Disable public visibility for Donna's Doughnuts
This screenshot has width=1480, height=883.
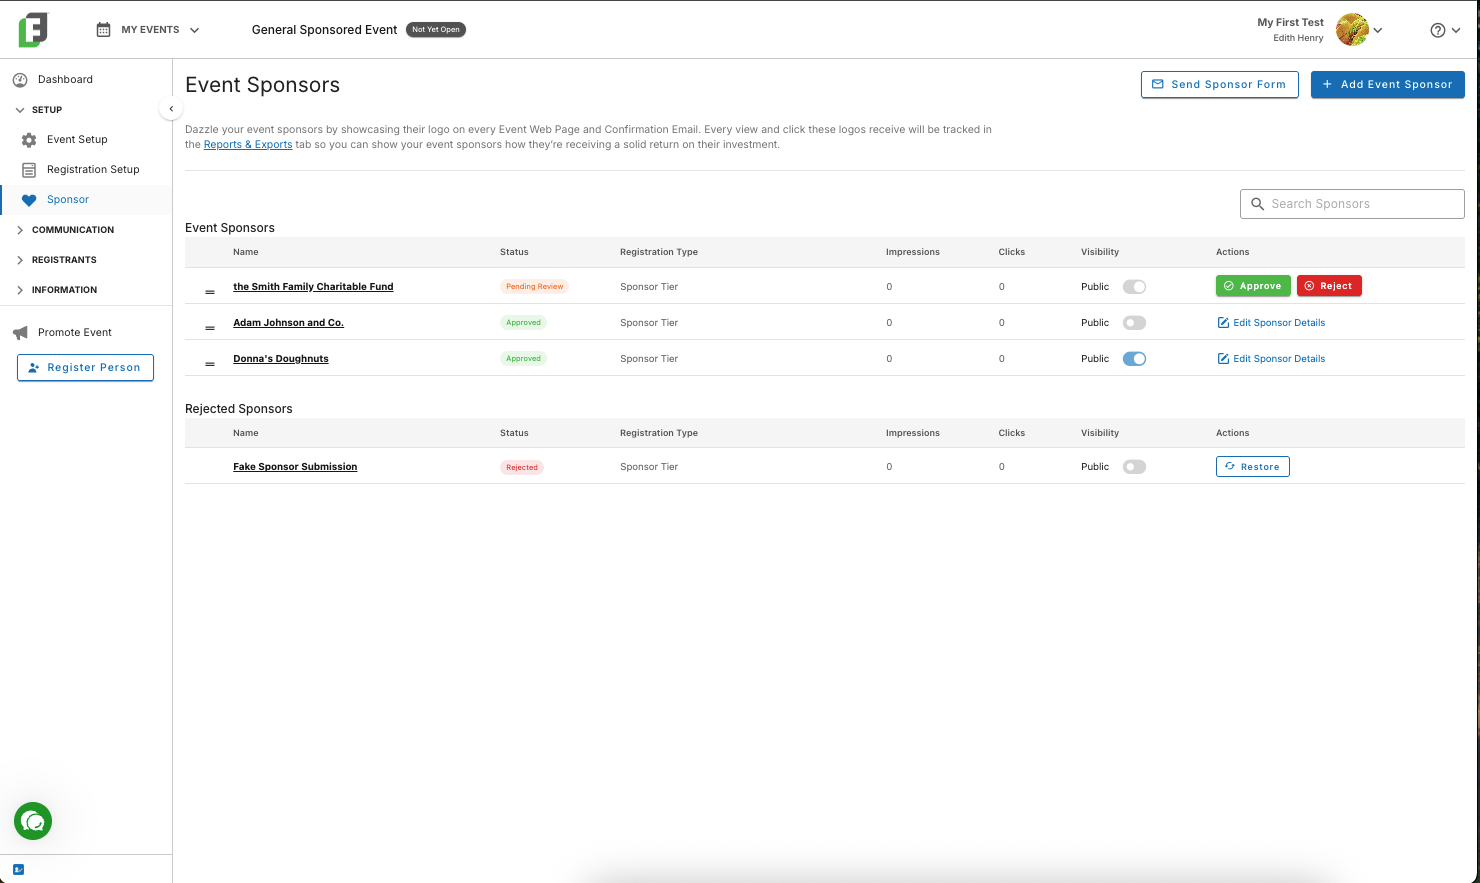pos(1134,359)
